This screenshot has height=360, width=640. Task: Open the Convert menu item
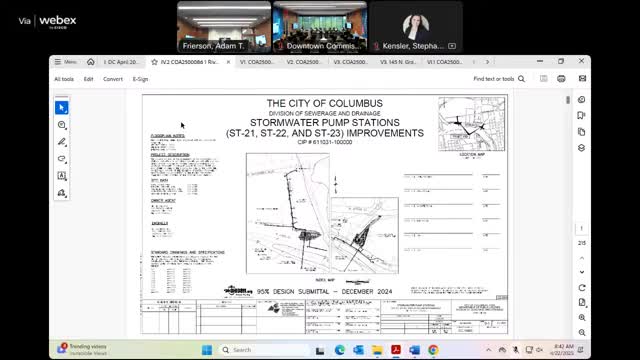coord(113,79)
